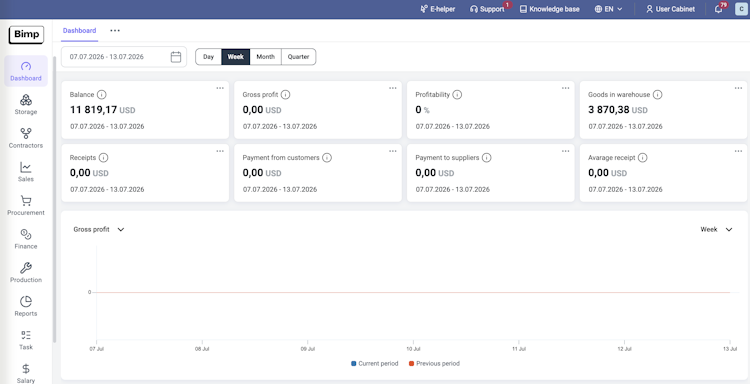The width and height of the screenshot is (750, 384).
Task: Open the E-helper link
Action: pyautogui.click(x=438, y=9)
